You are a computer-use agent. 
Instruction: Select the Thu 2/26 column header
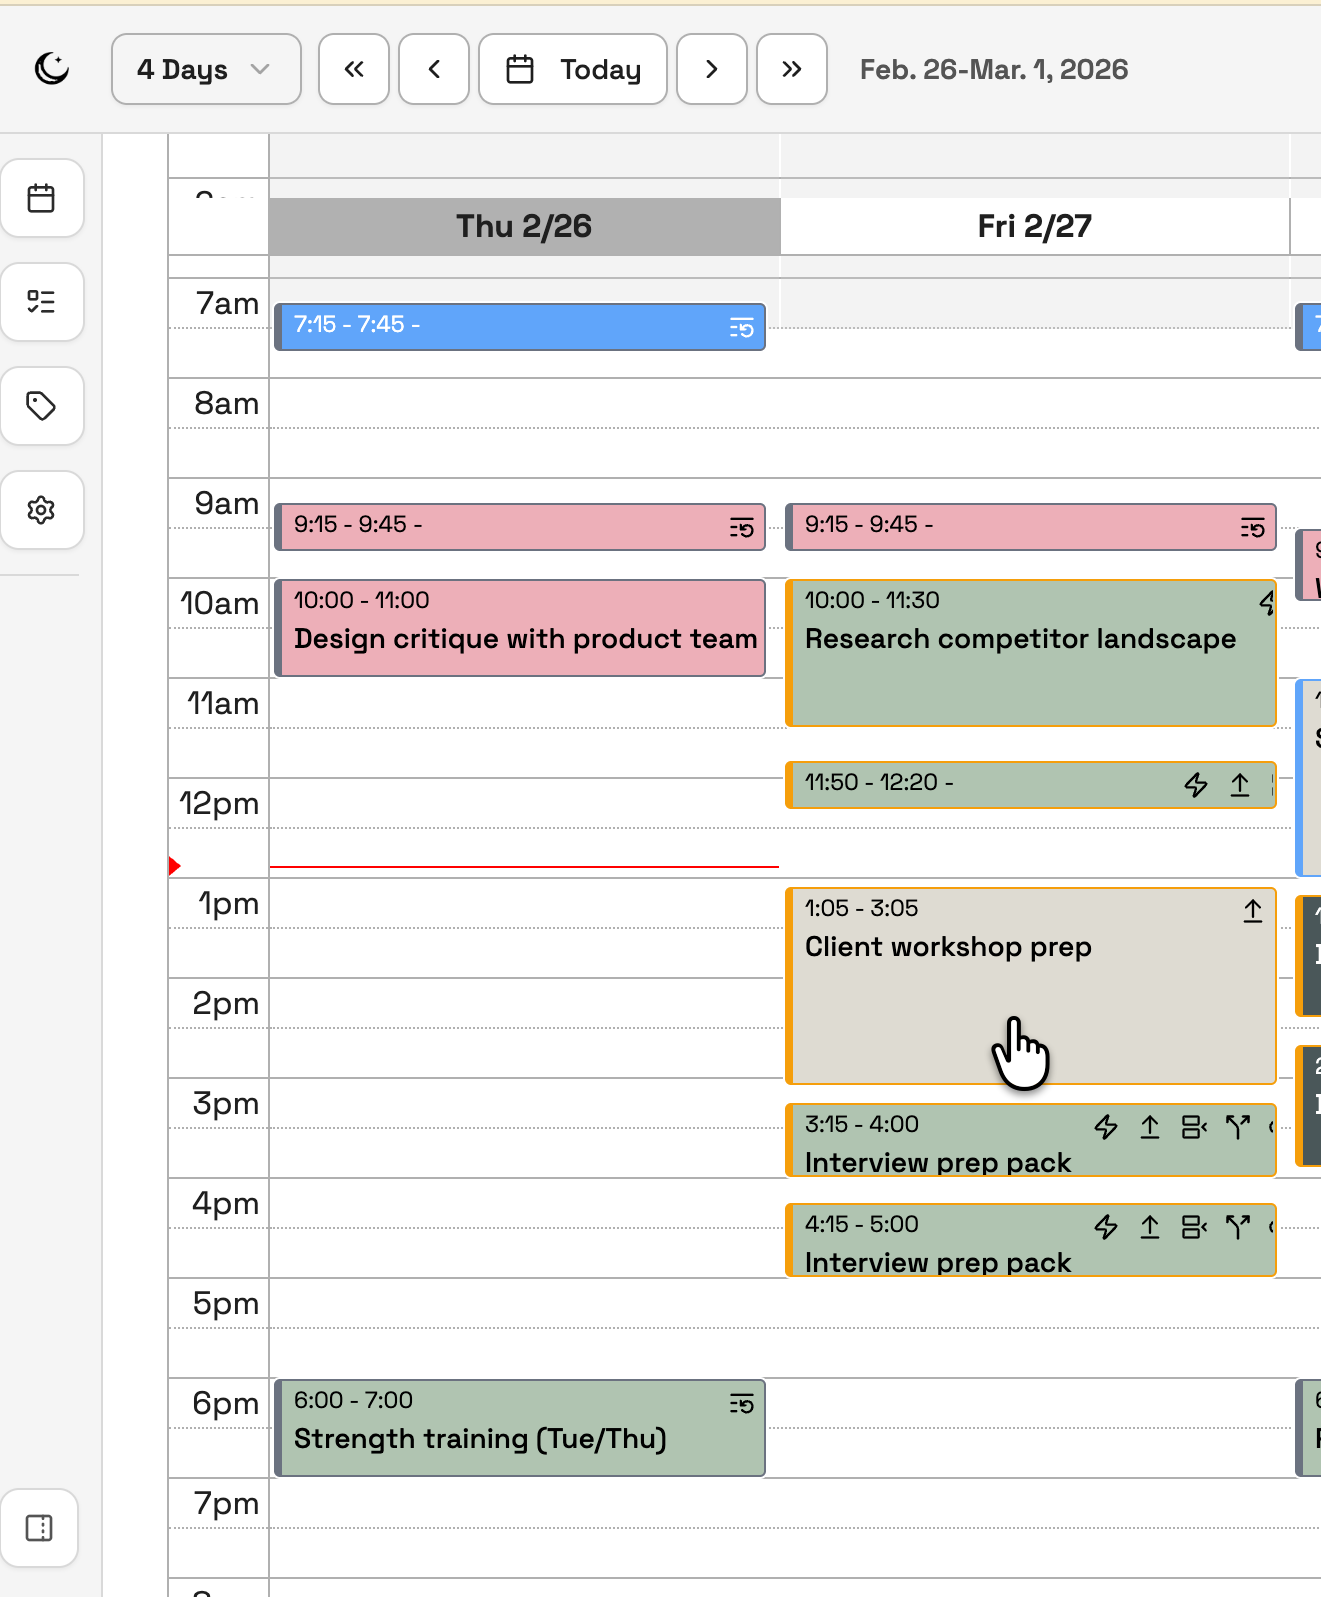(524, 227)
